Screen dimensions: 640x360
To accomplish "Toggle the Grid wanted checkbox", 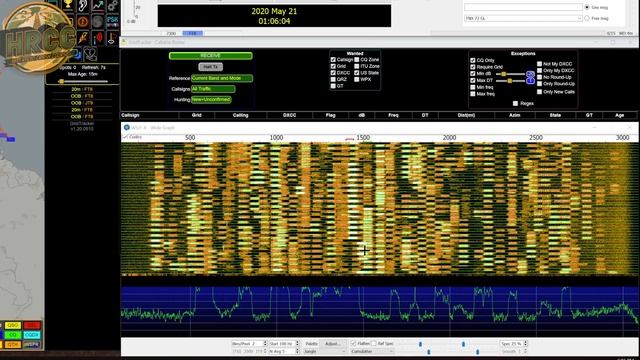I will (x=333, y=66).
